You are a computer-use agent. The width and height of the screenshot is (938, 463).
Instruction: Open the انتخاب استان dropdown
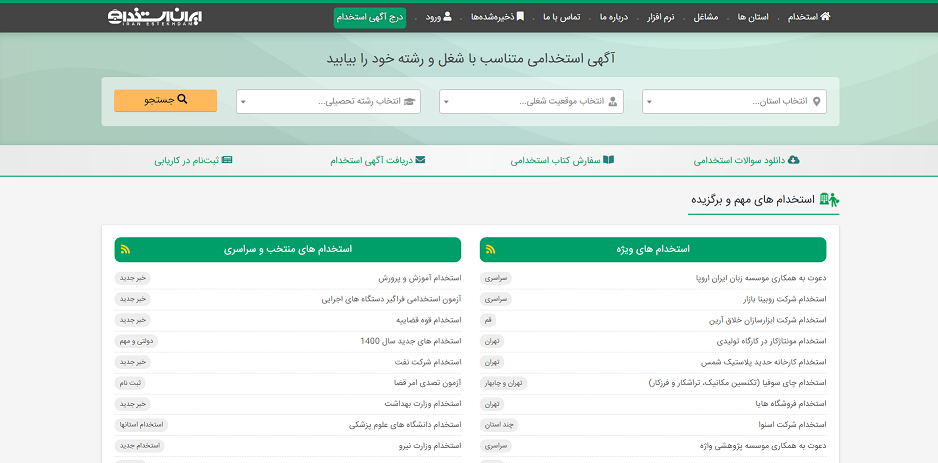[x=735, y=102]
